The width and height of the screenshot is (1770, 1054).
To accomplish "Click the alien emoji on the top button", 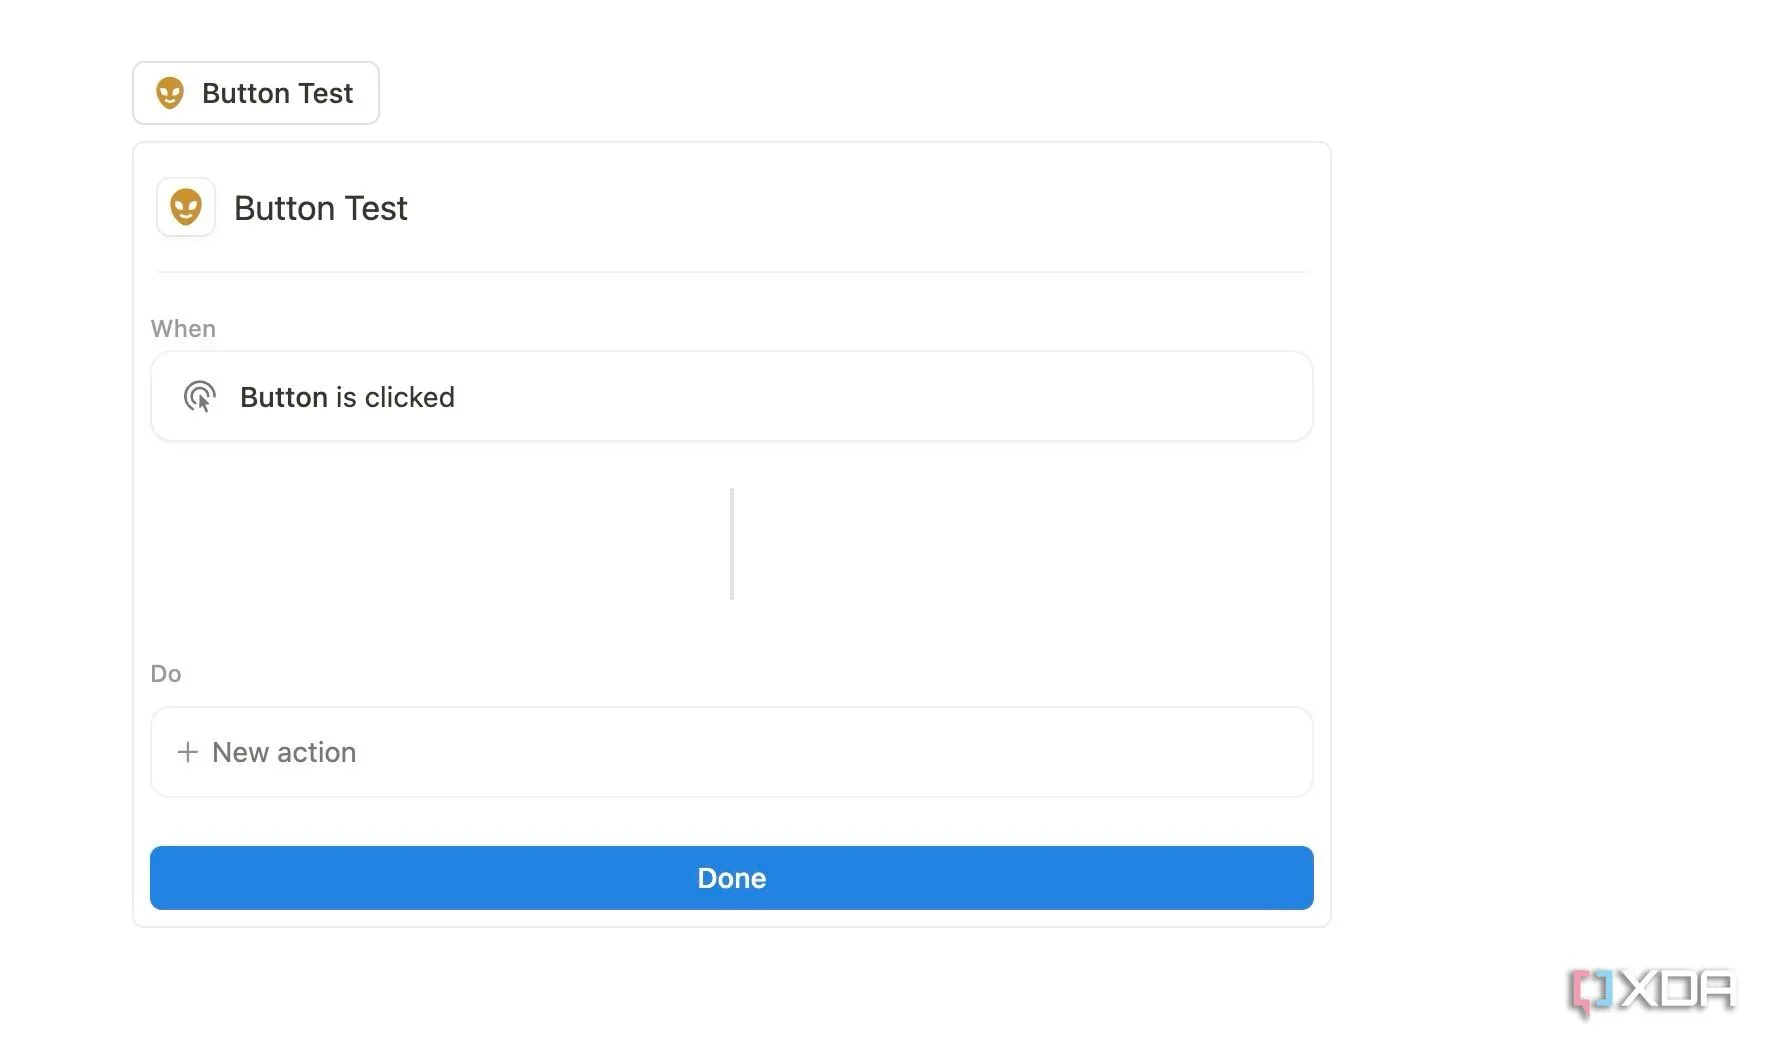I will coord(170,93).
